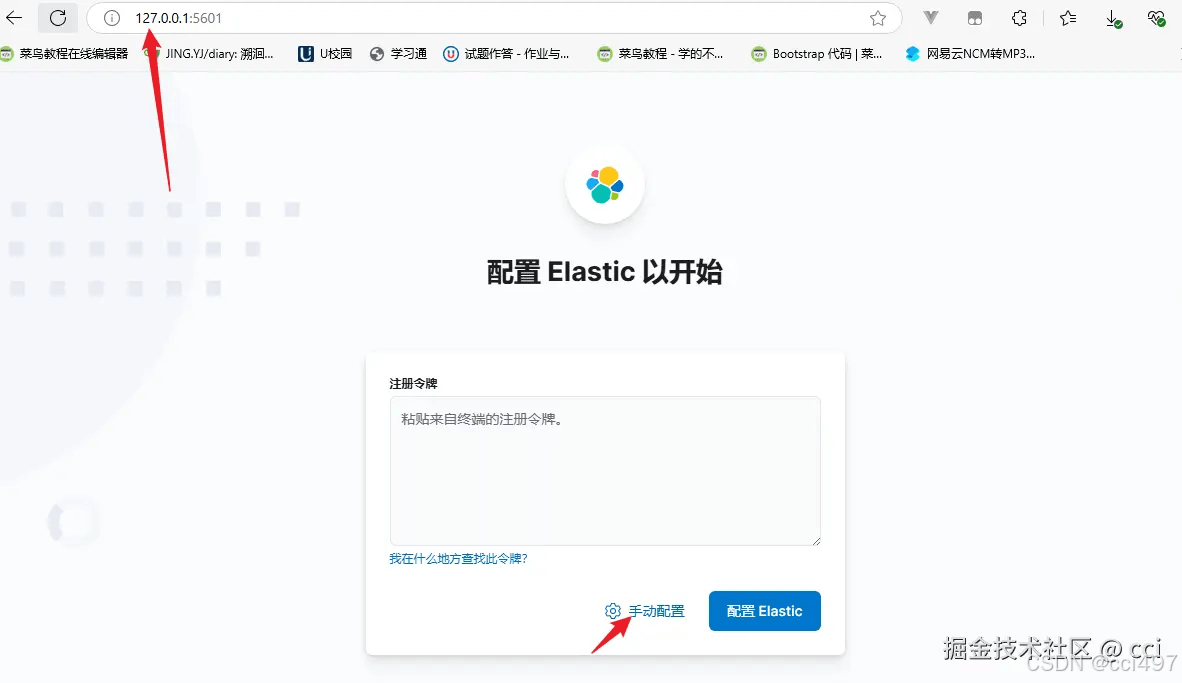Viewport: 1182px width, 683px height.
Task: Open the U校园 bookmark
Action: click(325, 54)
